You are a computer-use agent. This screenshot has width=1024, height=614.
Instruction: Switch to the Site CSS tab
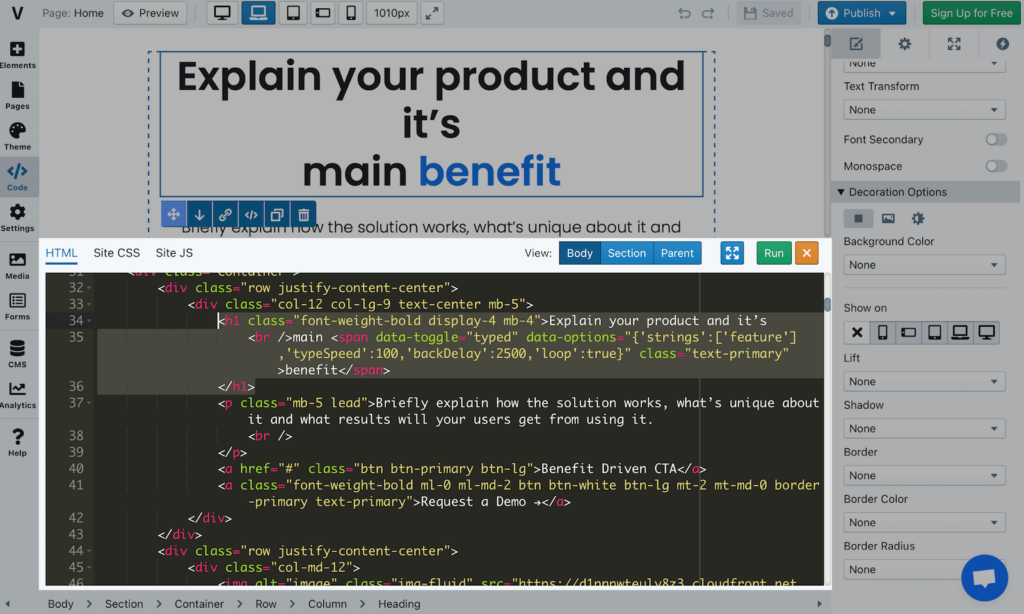pyautogui.click(x=117, y=253)
